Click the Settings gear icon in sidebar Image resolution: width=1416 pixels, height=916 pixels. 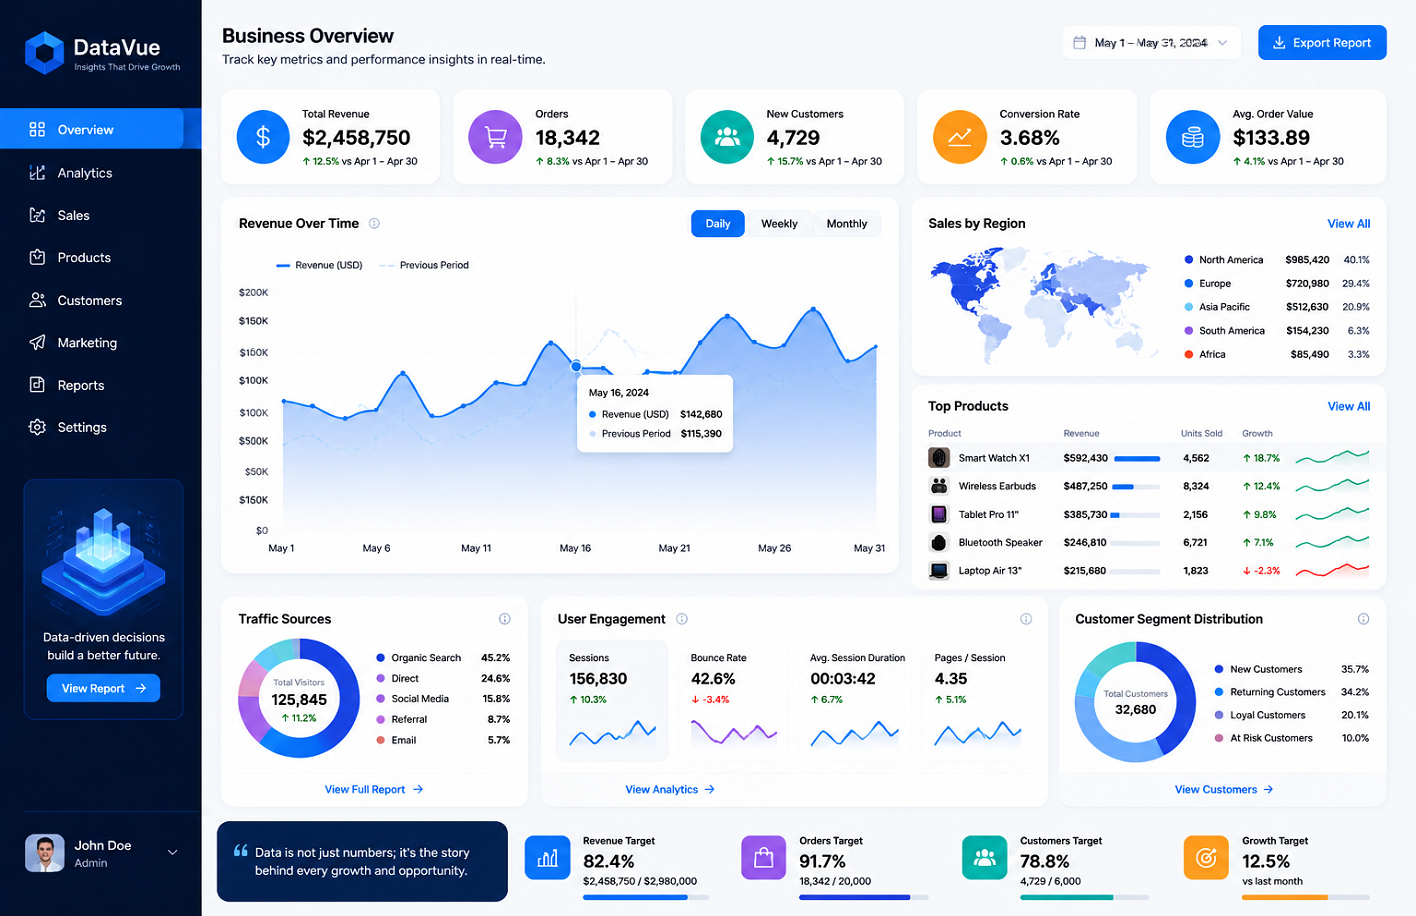click(37, 427)
